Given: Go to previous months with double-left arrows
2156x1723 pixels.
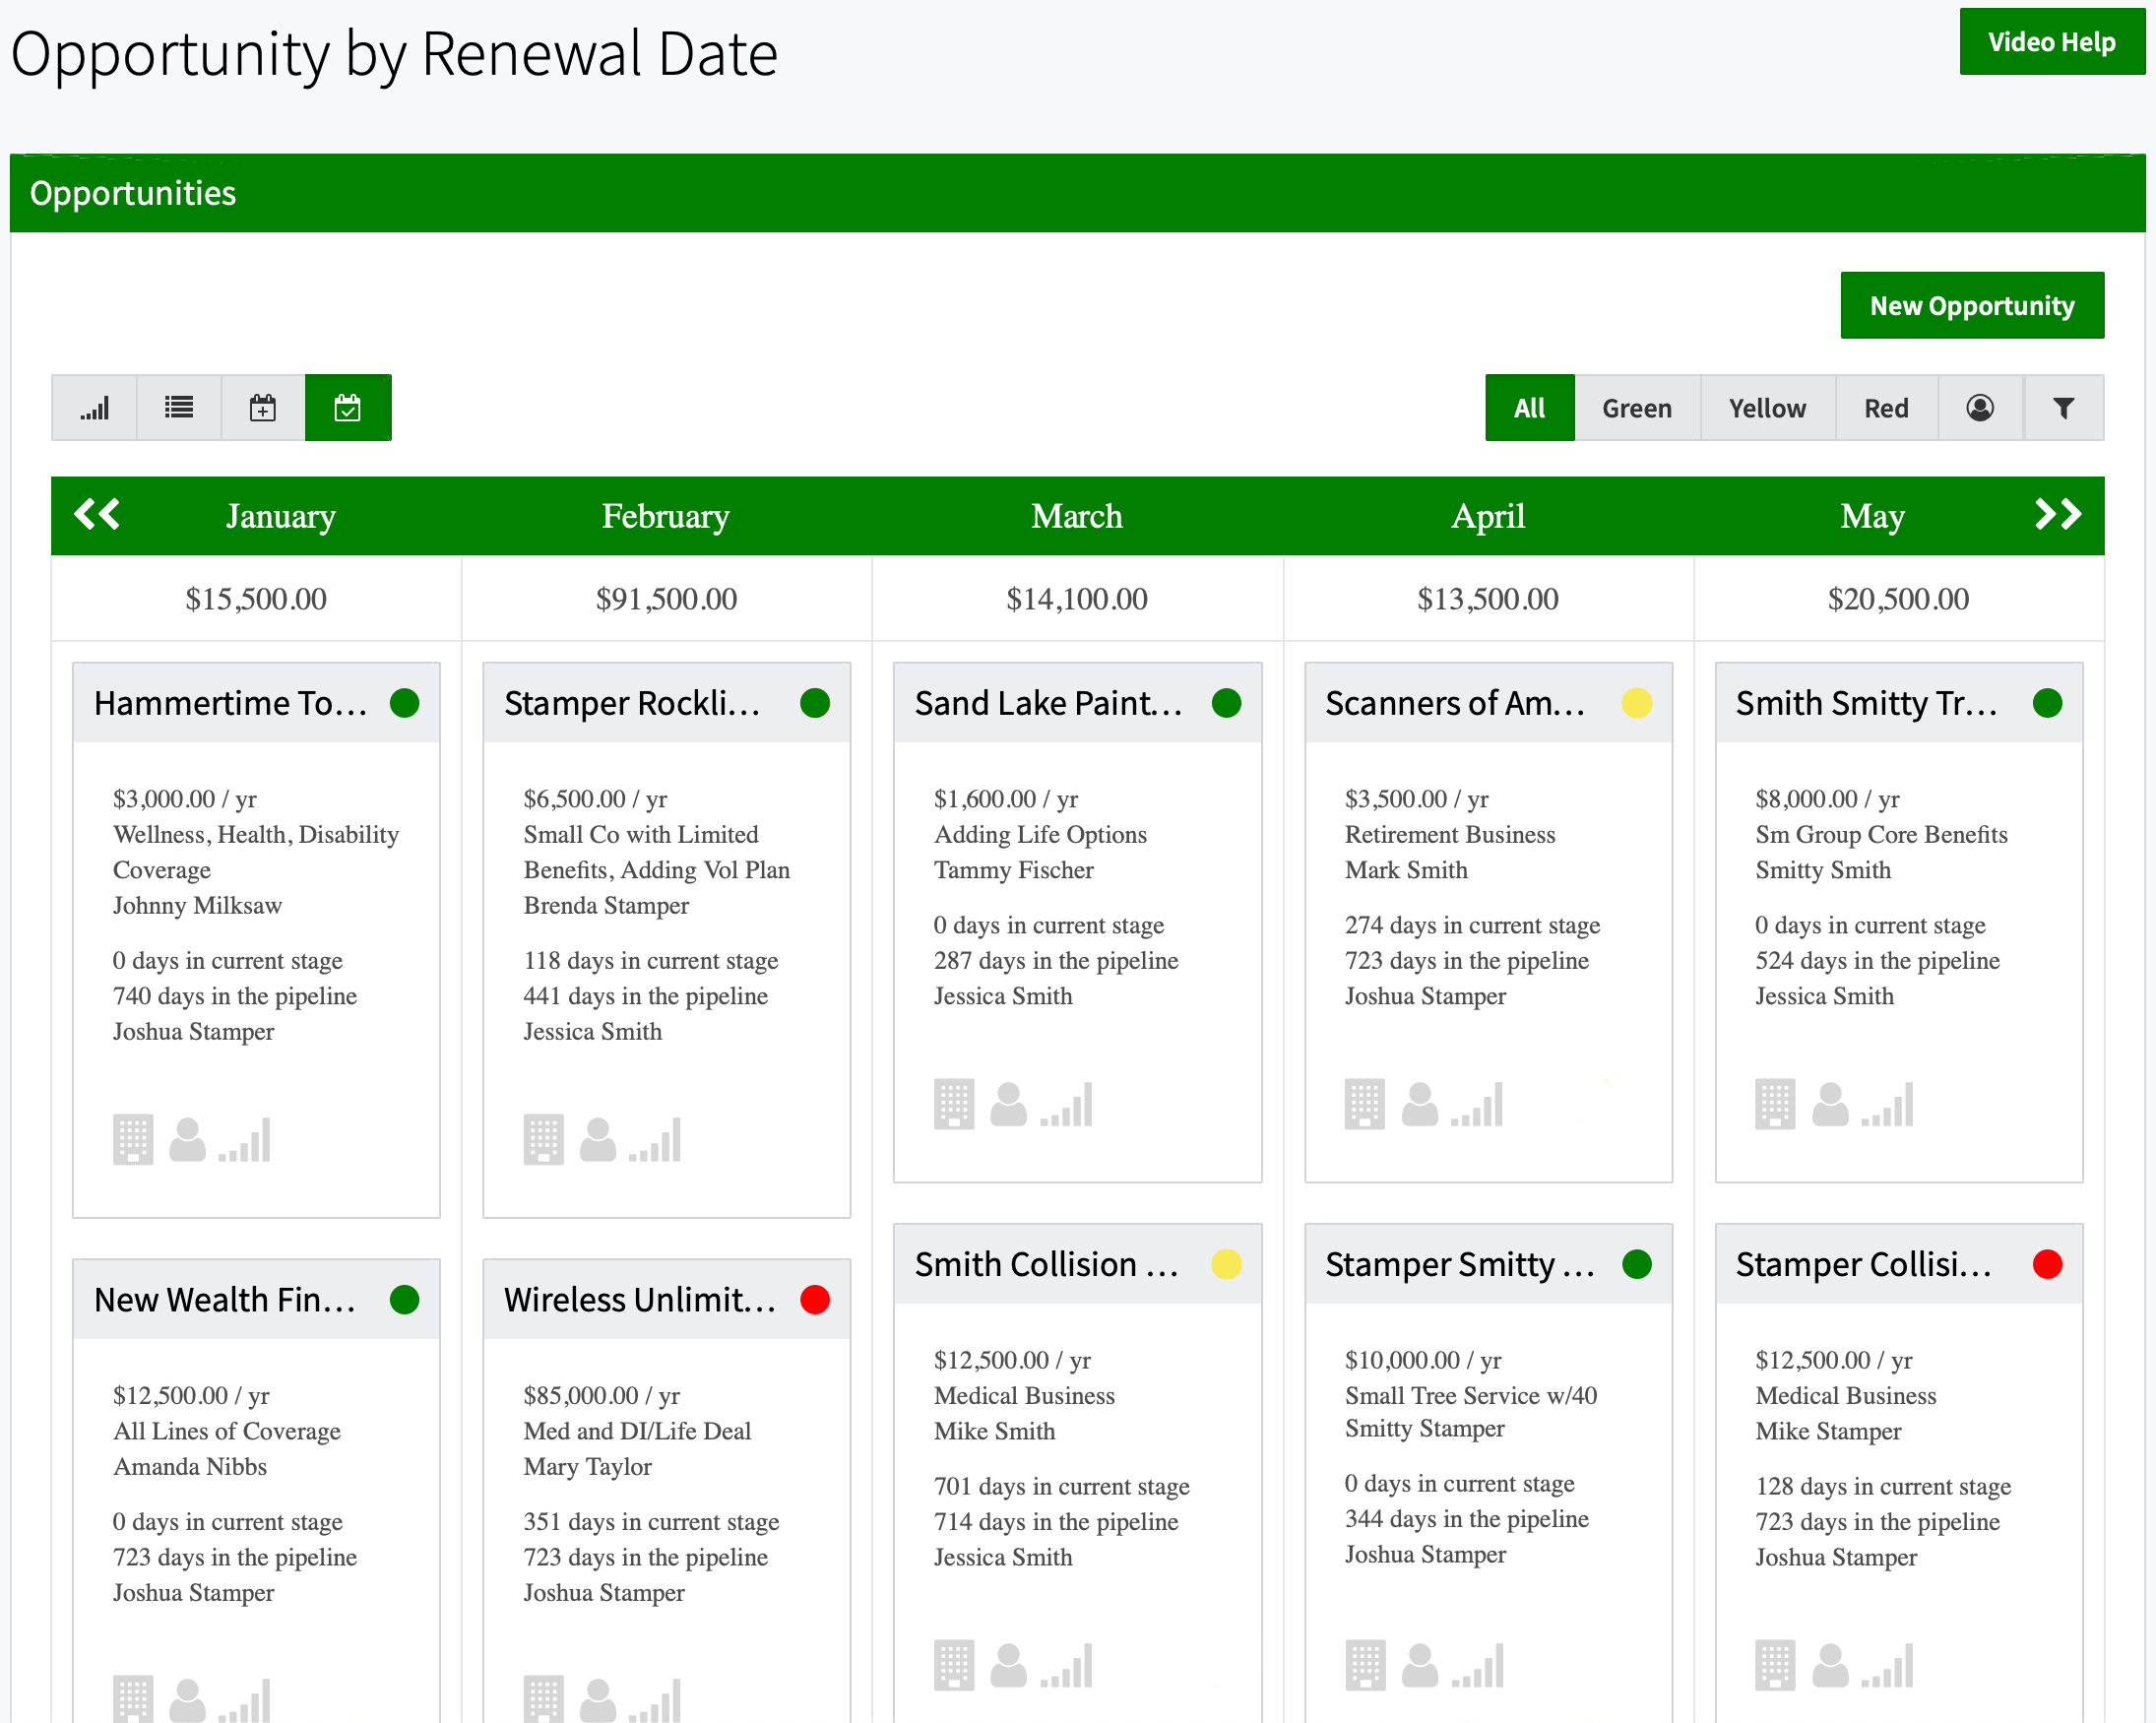Looking at the screenshot, I should (97, 515).
